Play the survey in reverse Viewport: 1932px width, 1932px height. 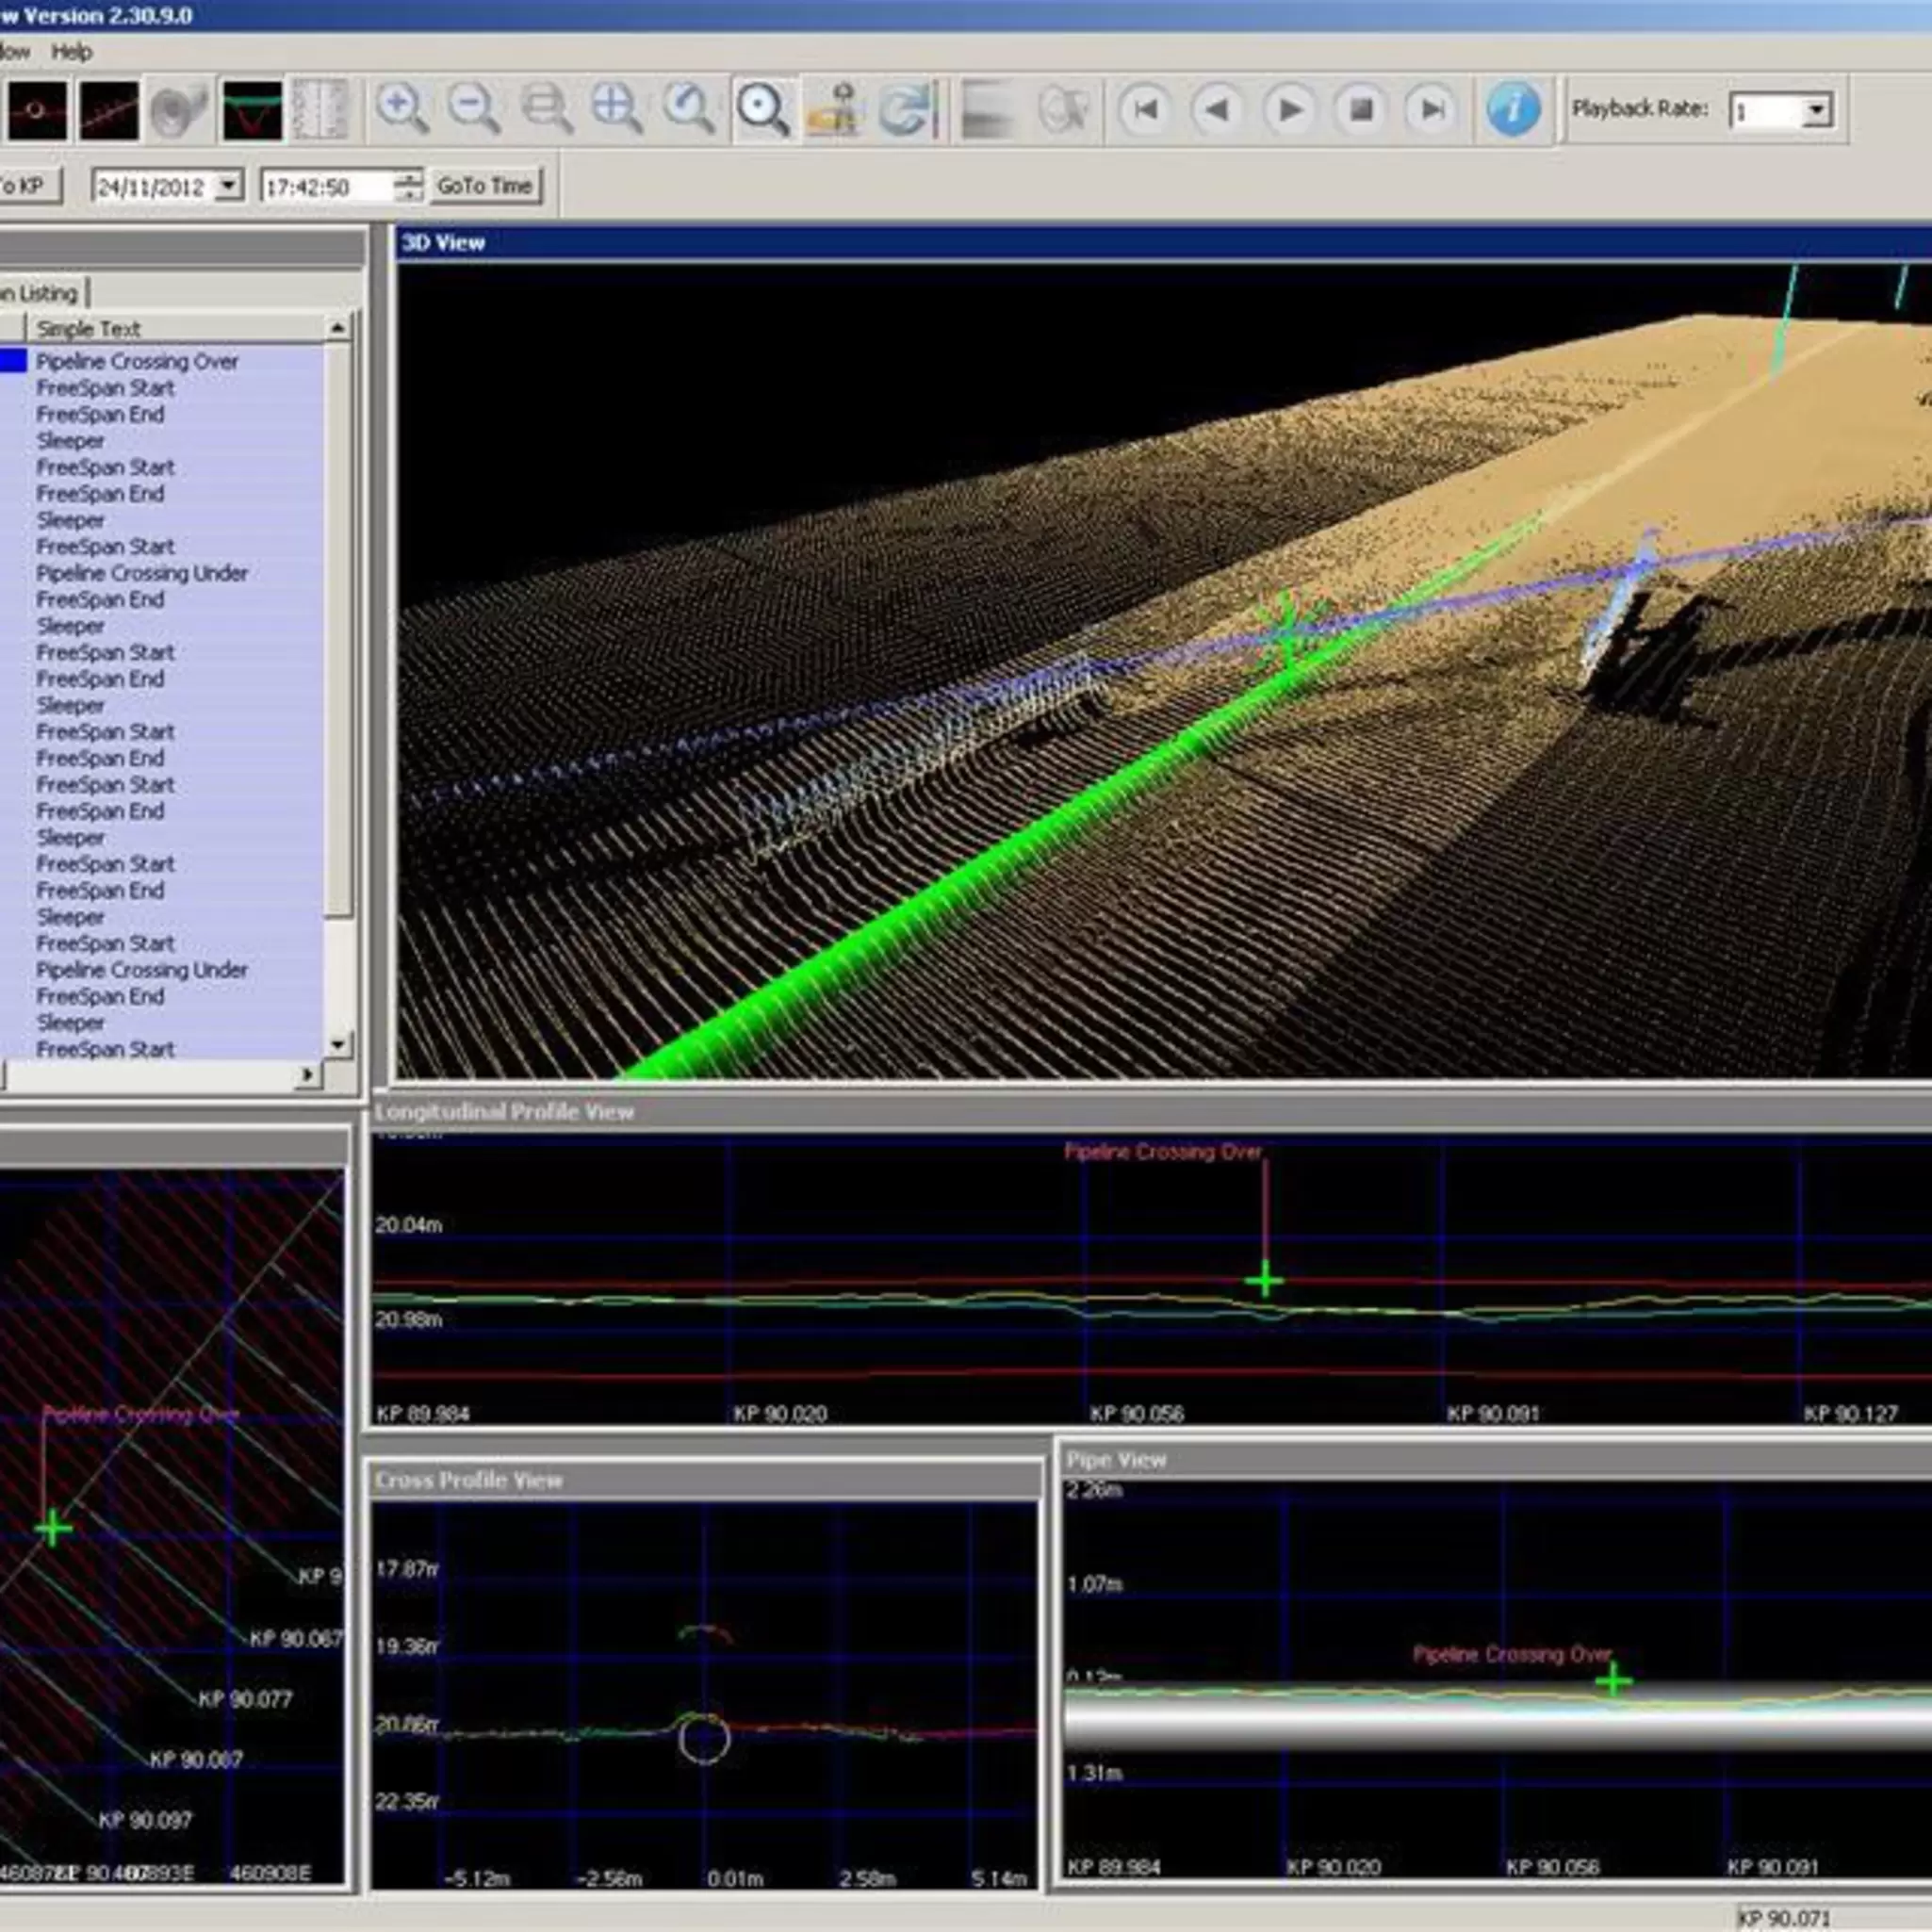pyautogui.click(x=1217, y=109)
